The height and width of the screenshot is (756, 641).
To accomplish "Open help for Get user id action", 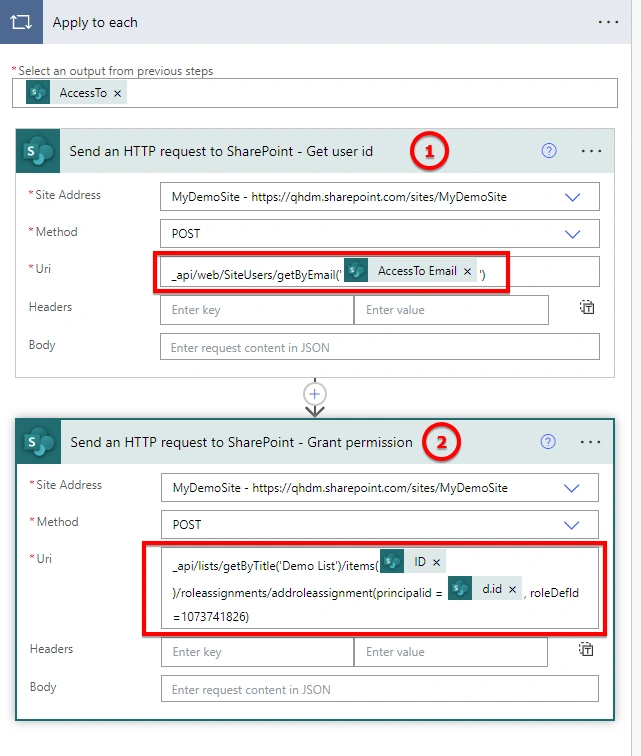I will (x=549, y=151).
